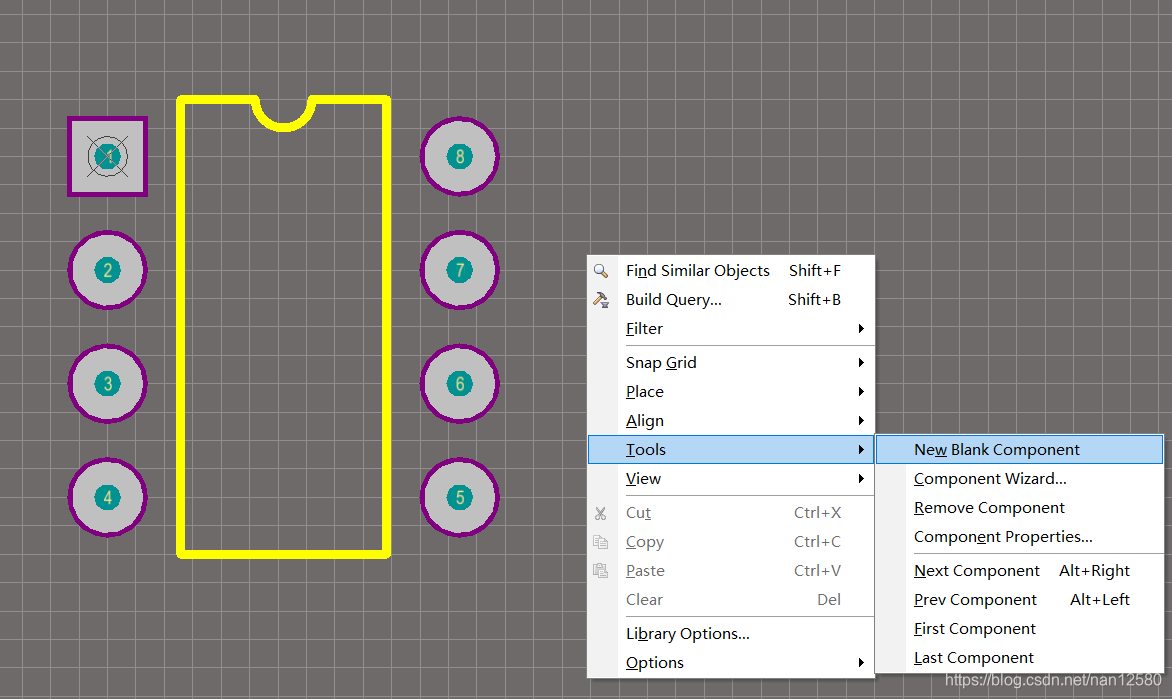Jump to Last Component

[x=1020, y=658]
